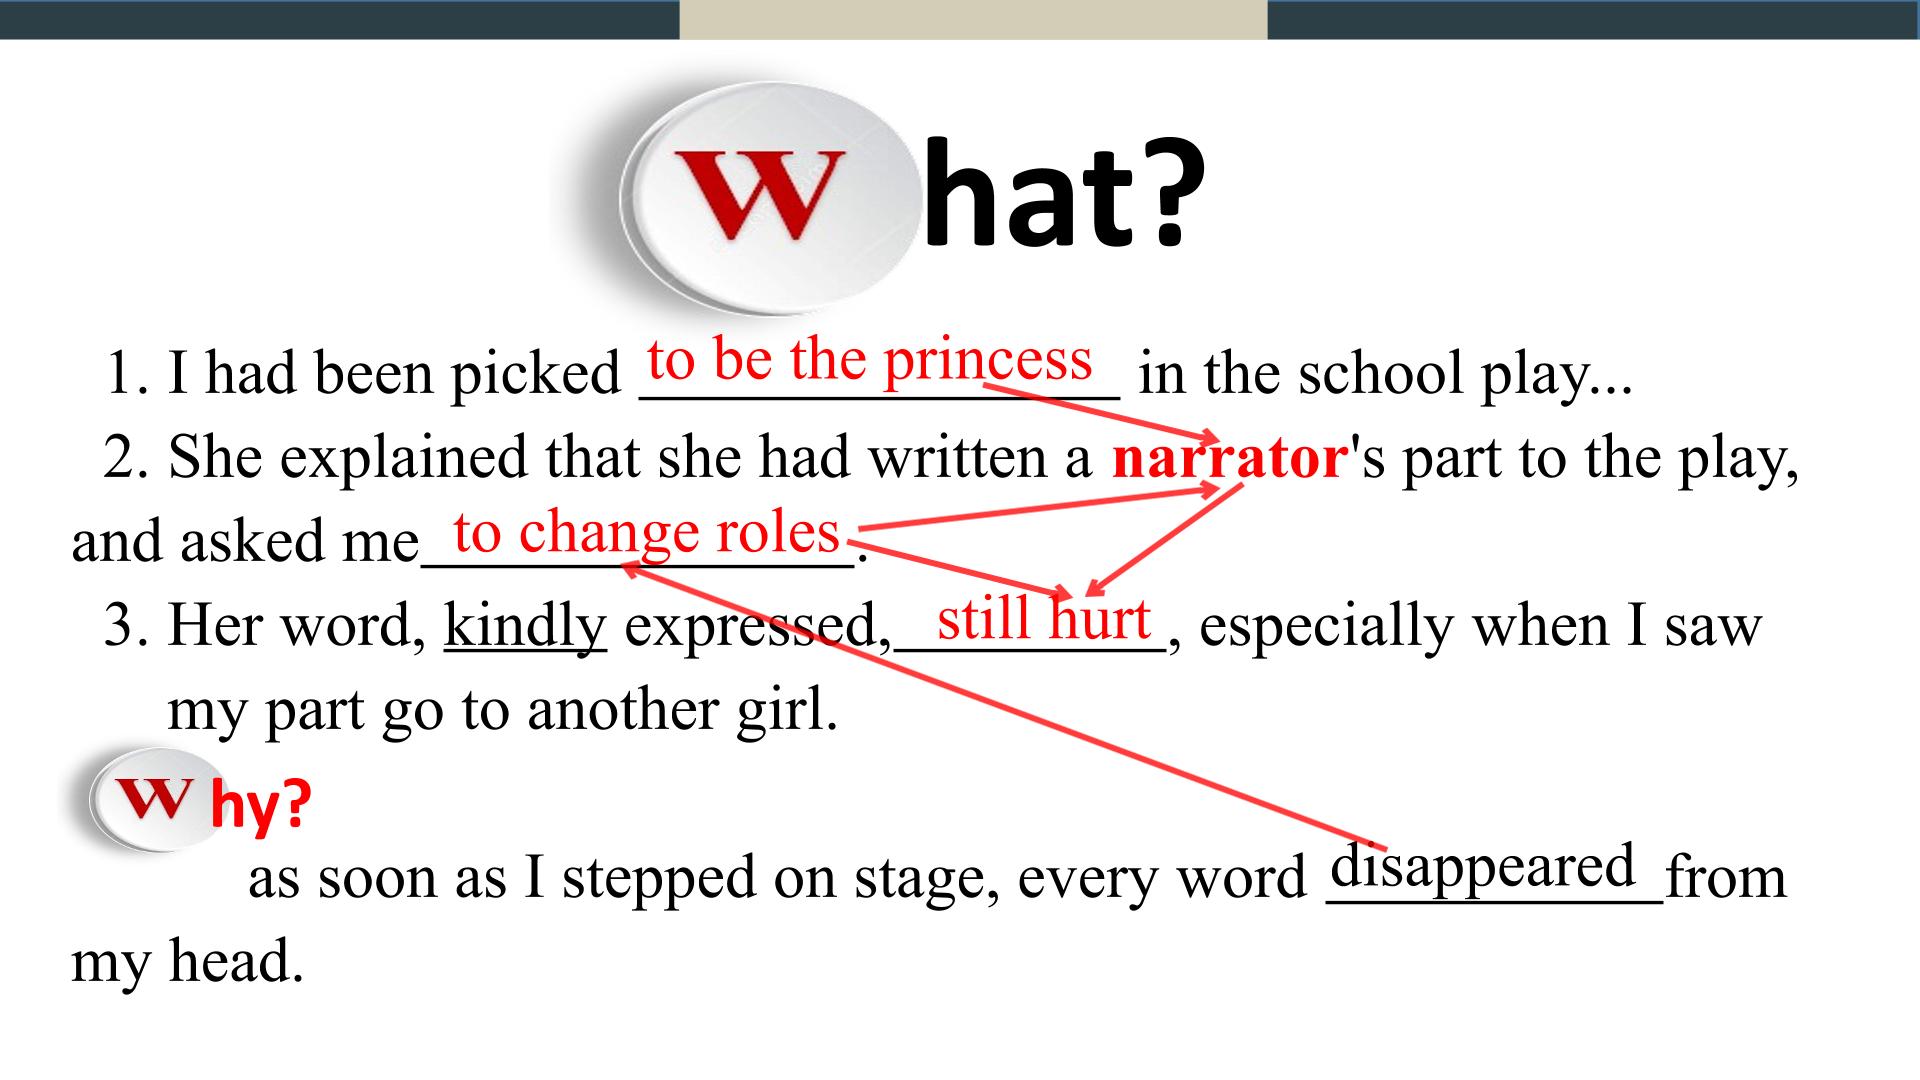Click the red 'hy?' heading
The height and width of the screenshot is (1080, 1920).
(261, 805)
